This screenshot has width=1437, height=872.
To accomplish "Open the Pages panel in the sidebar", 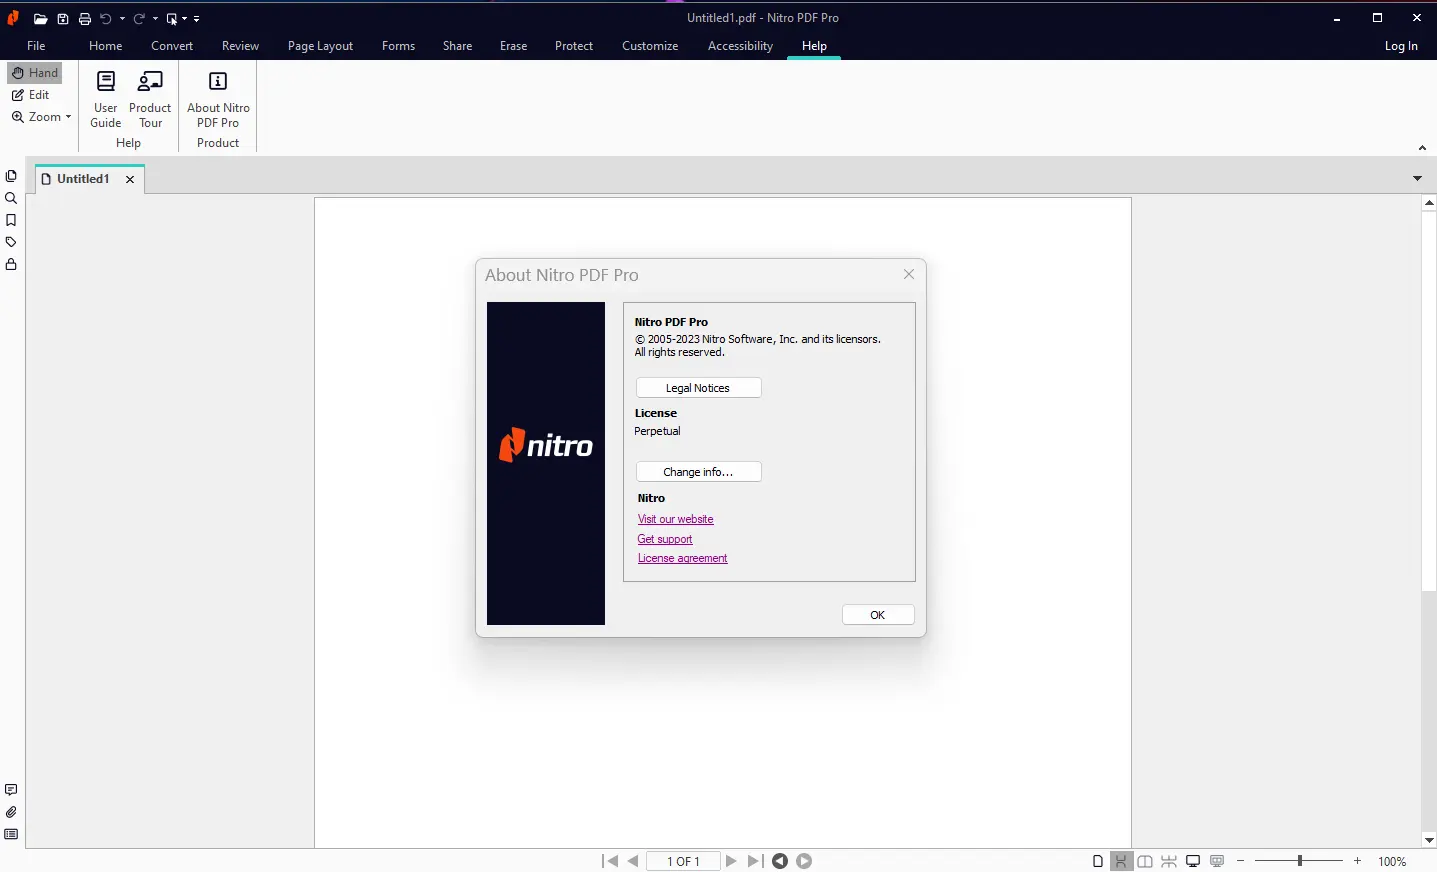I will coord(11,176).
